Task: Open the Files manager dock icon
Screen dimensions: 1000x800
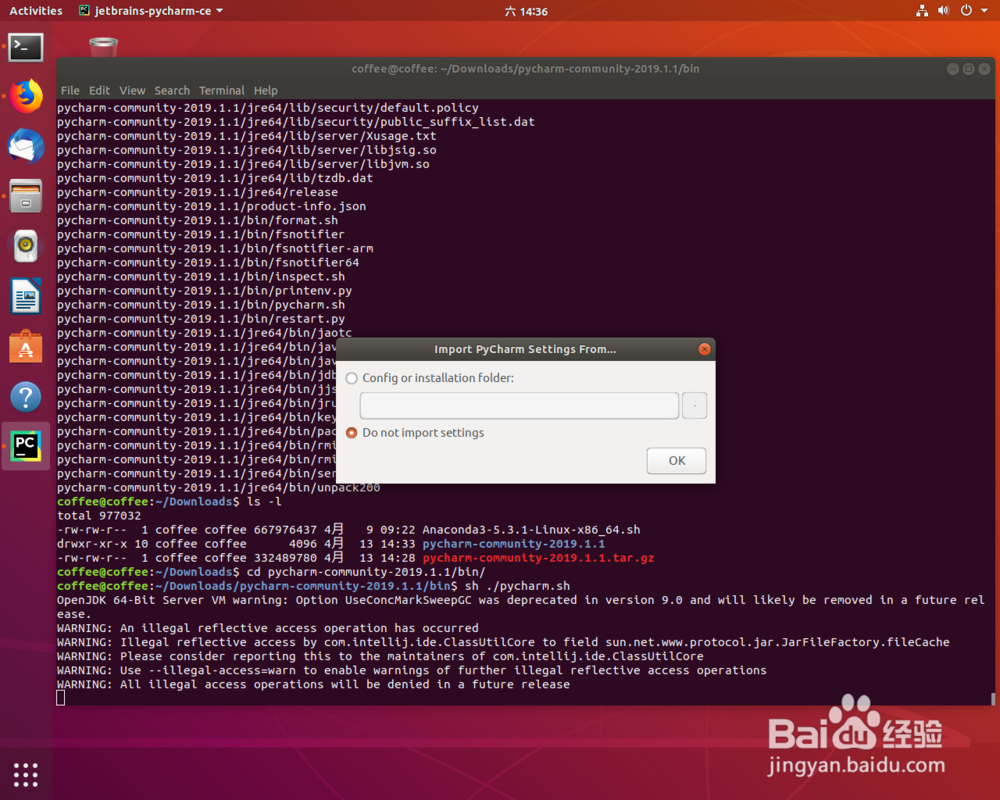Action: tap(26, 196)
